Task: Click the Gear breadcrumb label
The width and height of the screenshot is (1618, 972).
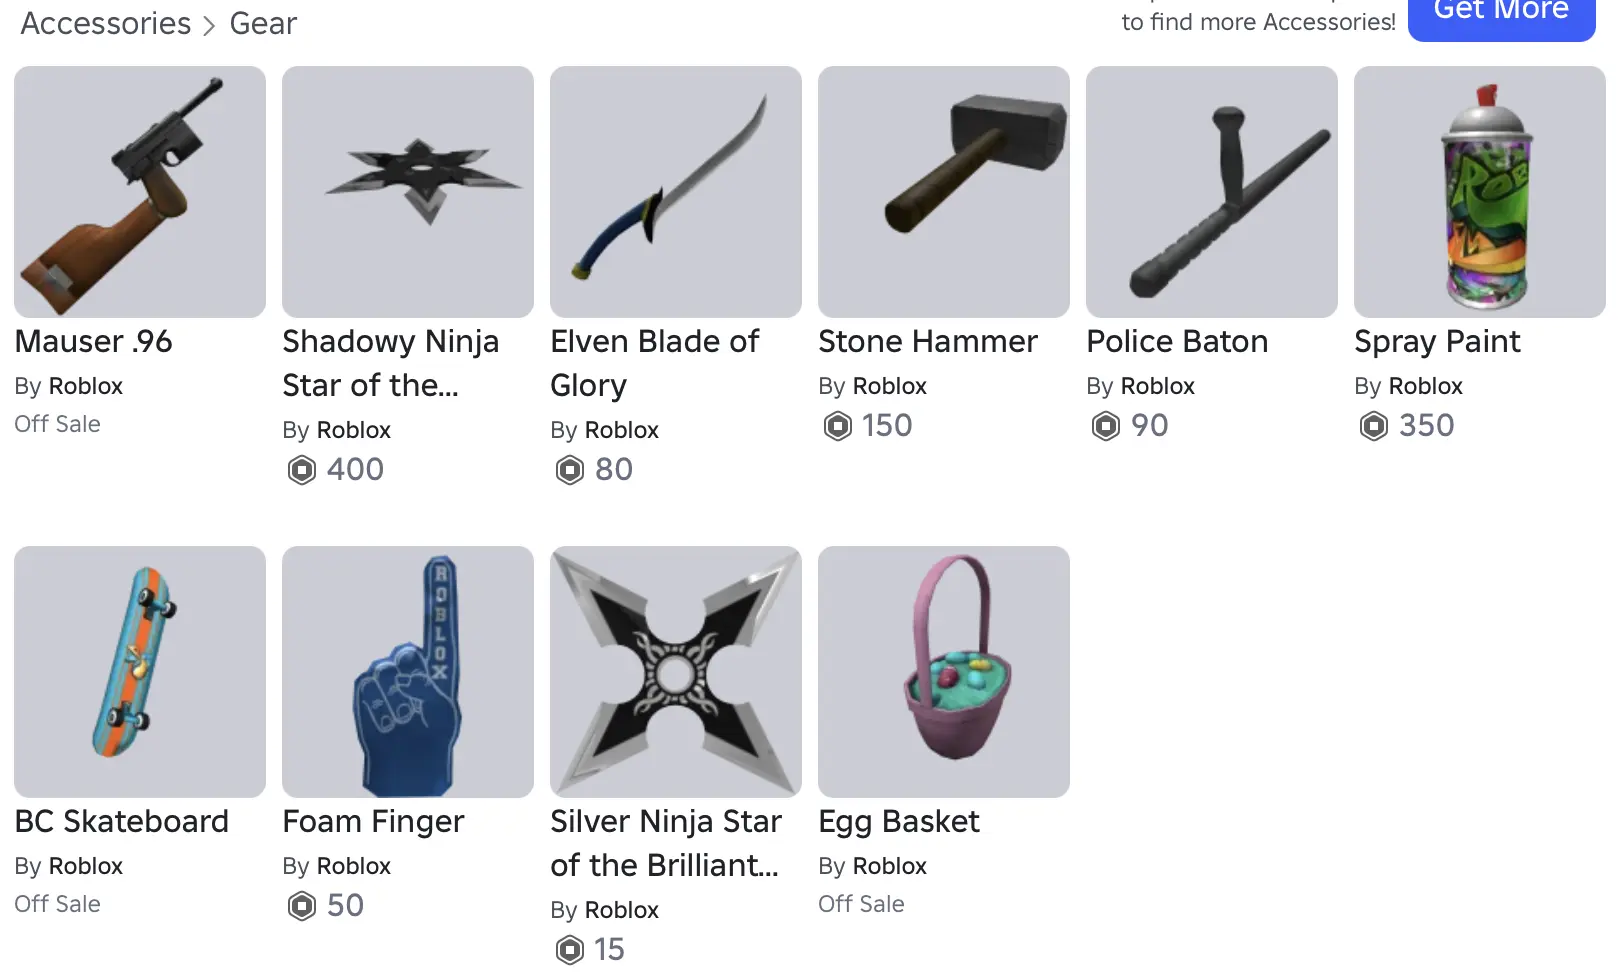Action: tap(263, 23)
